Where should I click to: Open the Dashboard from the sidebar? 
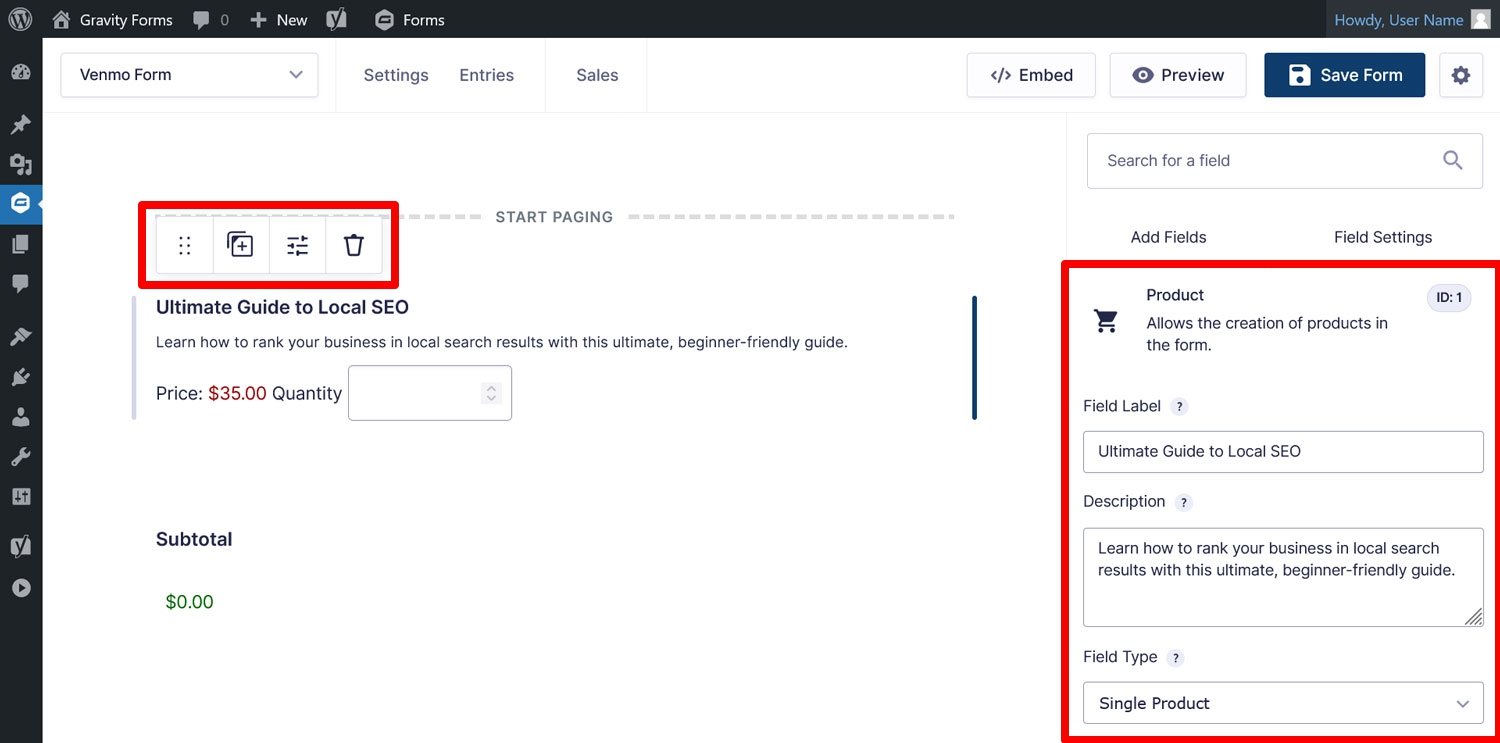(20, 72)
